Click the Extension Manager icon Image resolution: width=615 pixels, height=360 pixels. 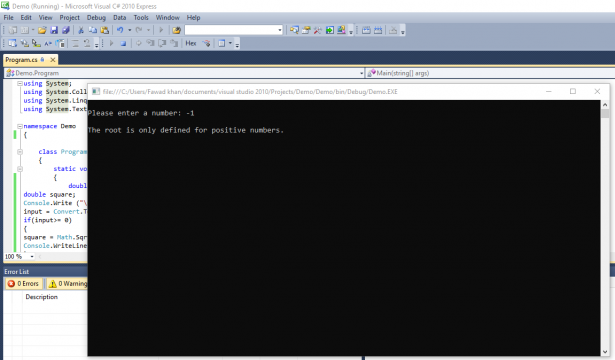[x=341, y=30]
